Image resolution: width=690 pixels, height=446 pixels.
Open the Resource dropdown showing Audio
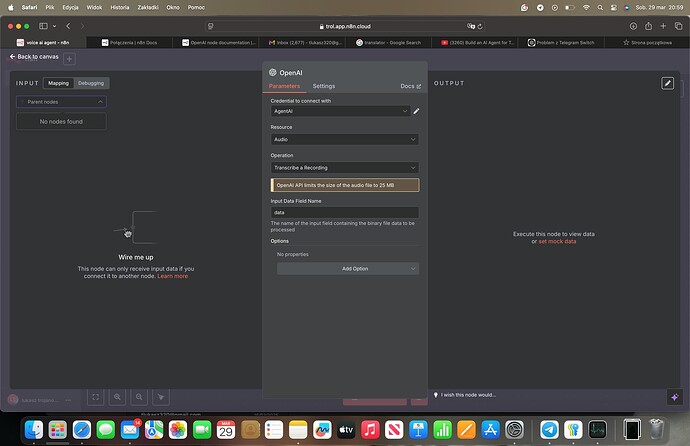pos(345,139)
